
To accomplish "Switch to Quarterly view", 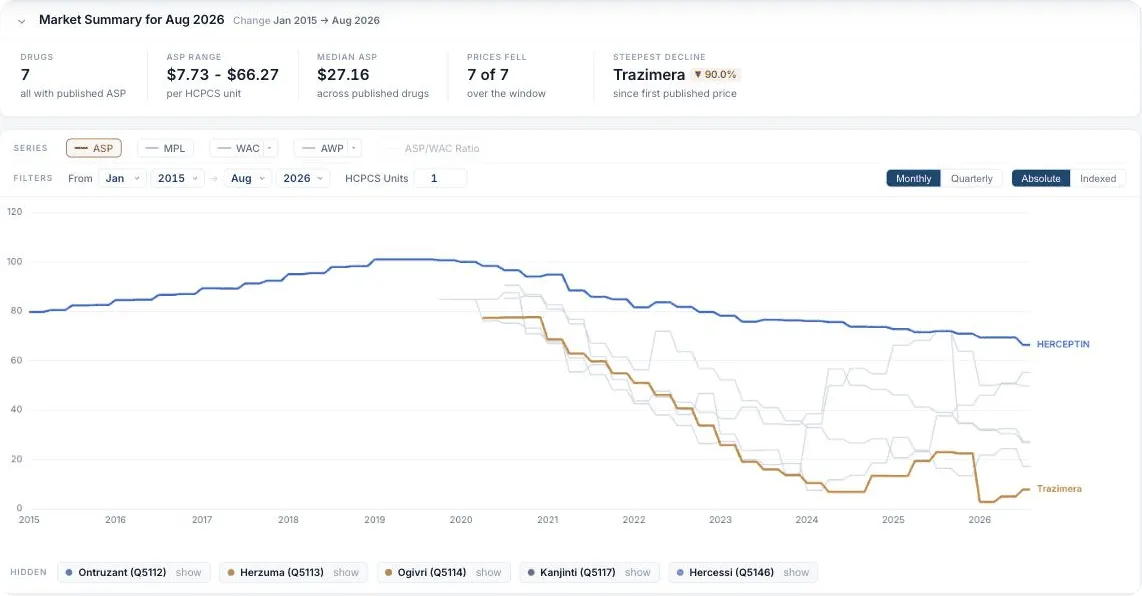I will click(972, 179).
